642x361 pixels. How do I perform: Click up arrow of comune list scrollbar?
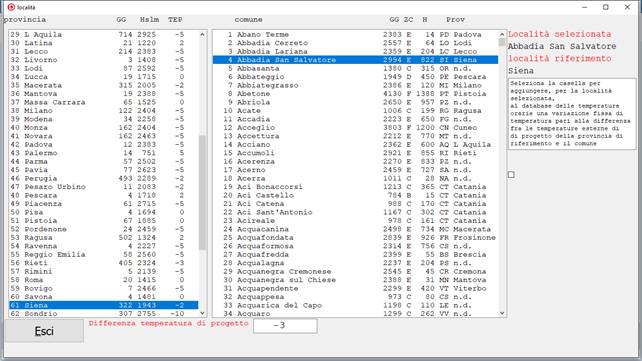coord(502,34)
